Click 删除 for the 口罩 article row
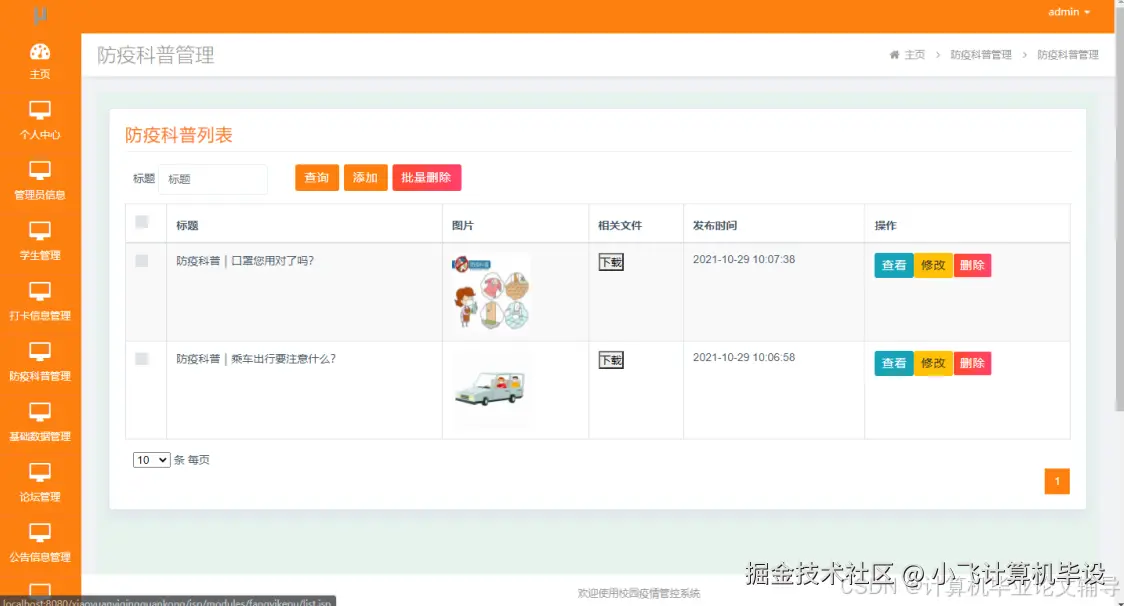This screenshot has height=606, width=1124. click(x=972, y=265)
